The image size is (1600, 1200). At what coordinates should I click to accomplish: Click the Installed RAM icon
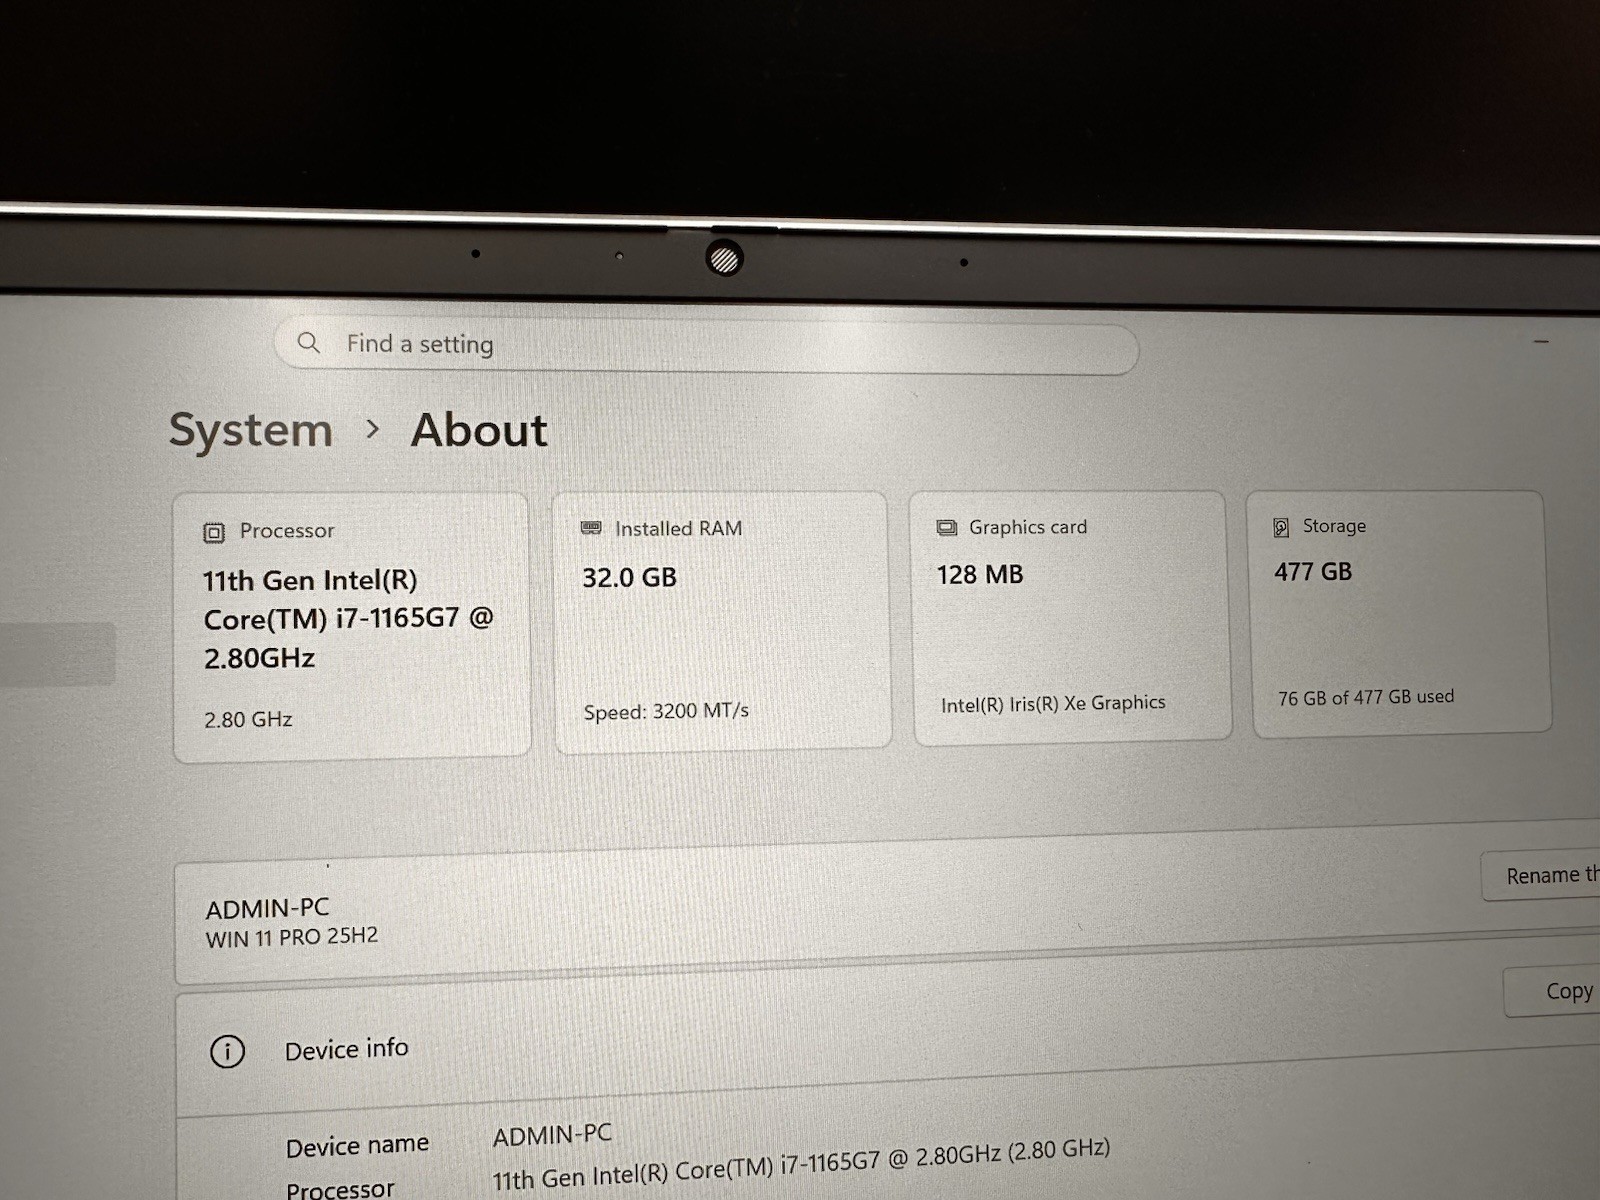[591, 528]
